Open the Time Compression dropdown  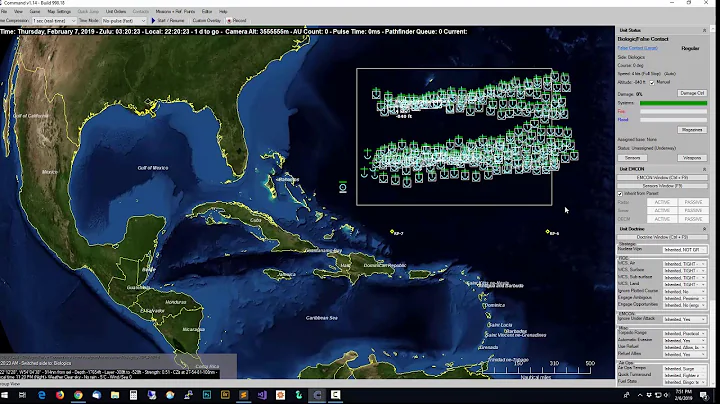pyautogui.click(x=54, y=21)
